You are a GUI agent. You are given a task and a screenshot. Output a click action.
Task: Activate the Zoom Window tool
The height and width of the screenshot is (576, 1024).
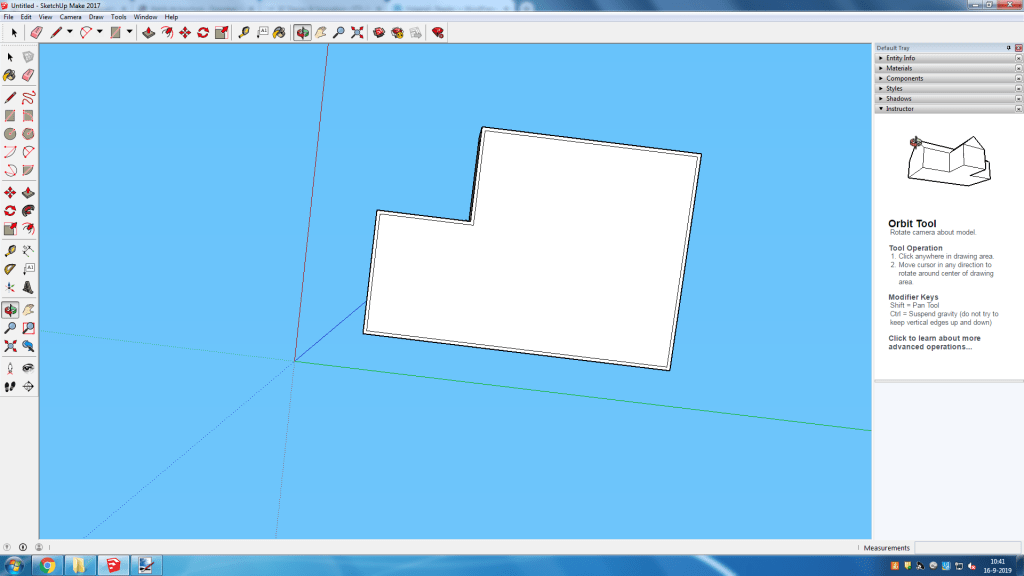(x=29, y=328)
